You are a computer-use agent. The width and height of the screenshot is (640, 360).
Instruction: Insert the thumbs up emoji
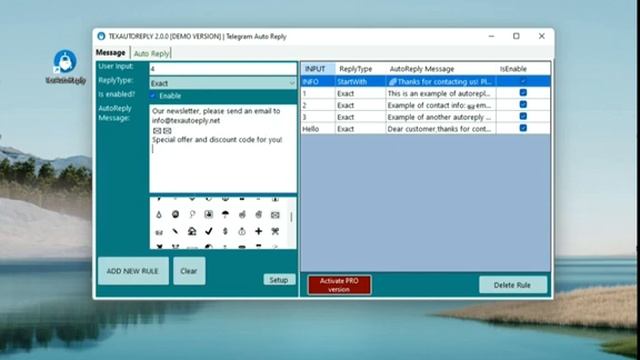pos(242,215)
